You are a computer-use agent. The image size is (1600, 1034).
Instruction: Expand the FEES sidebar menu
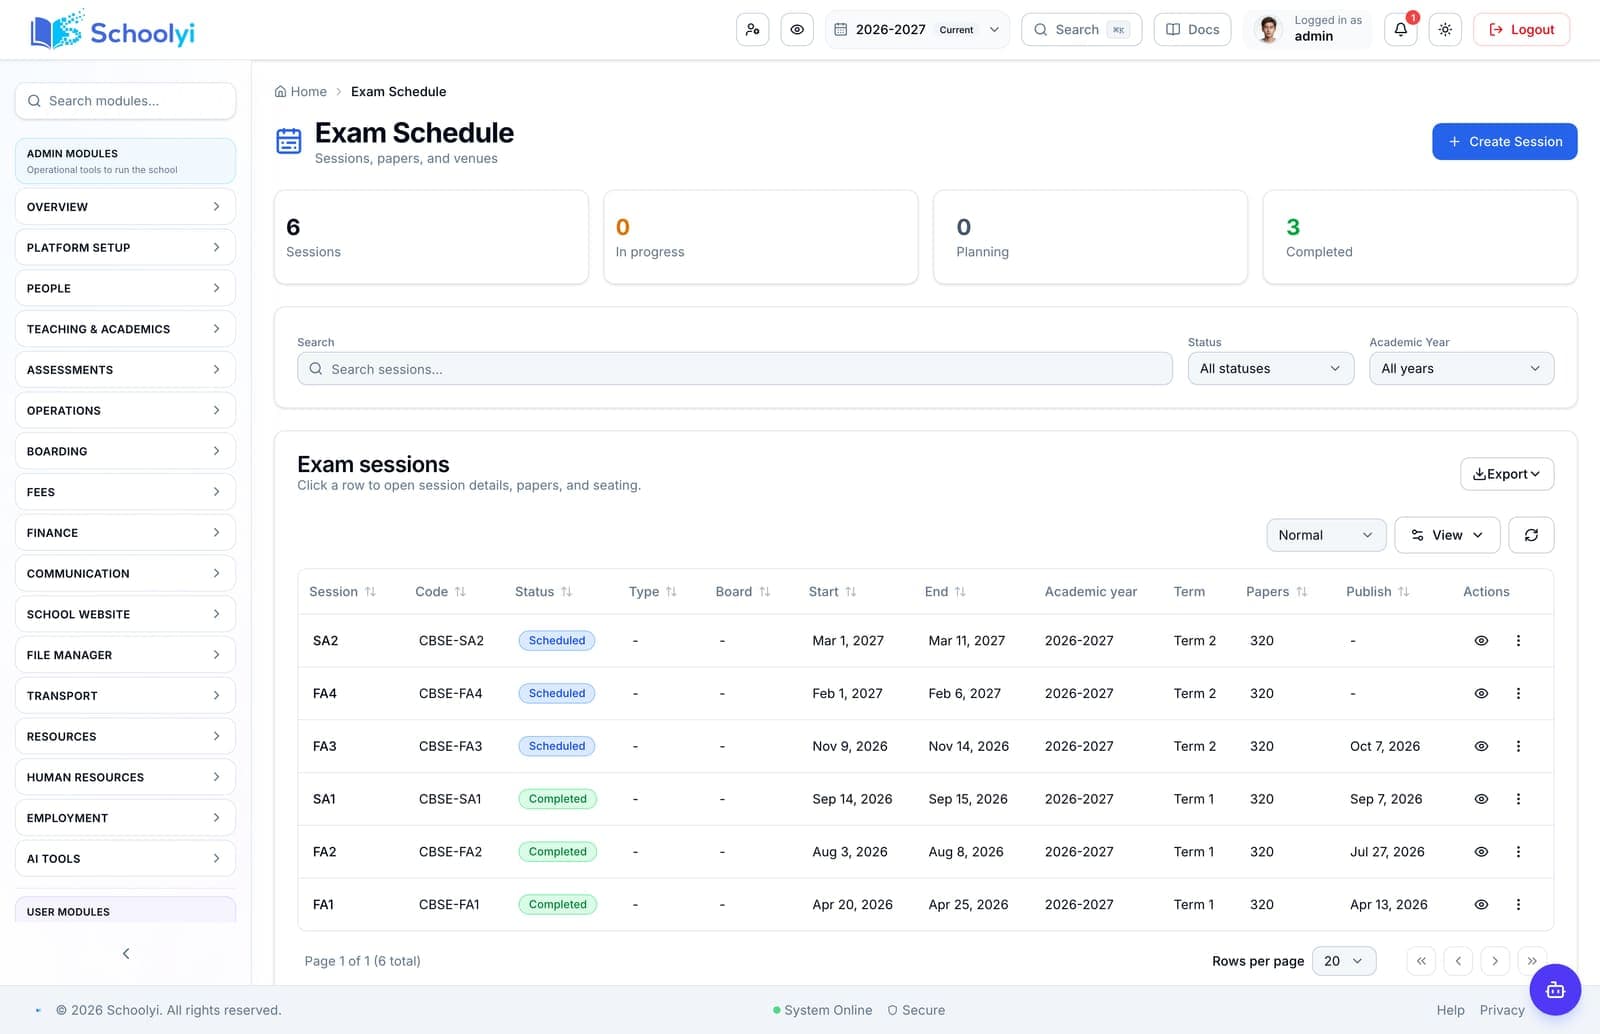(125, 492)
